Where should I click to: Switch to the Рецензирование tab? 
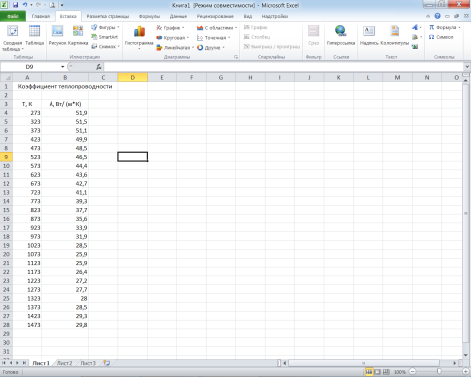click(215, 16)
